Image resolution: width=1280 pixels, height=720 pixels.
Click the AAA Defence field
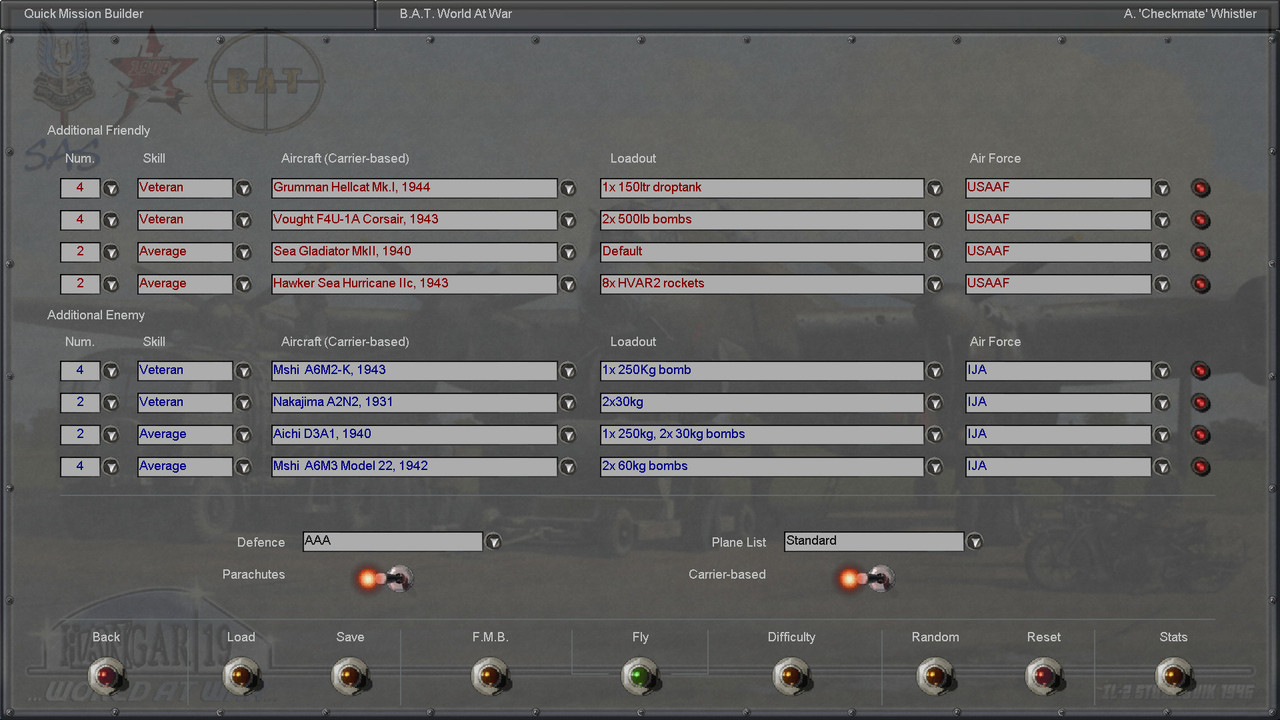pos(393,541)
